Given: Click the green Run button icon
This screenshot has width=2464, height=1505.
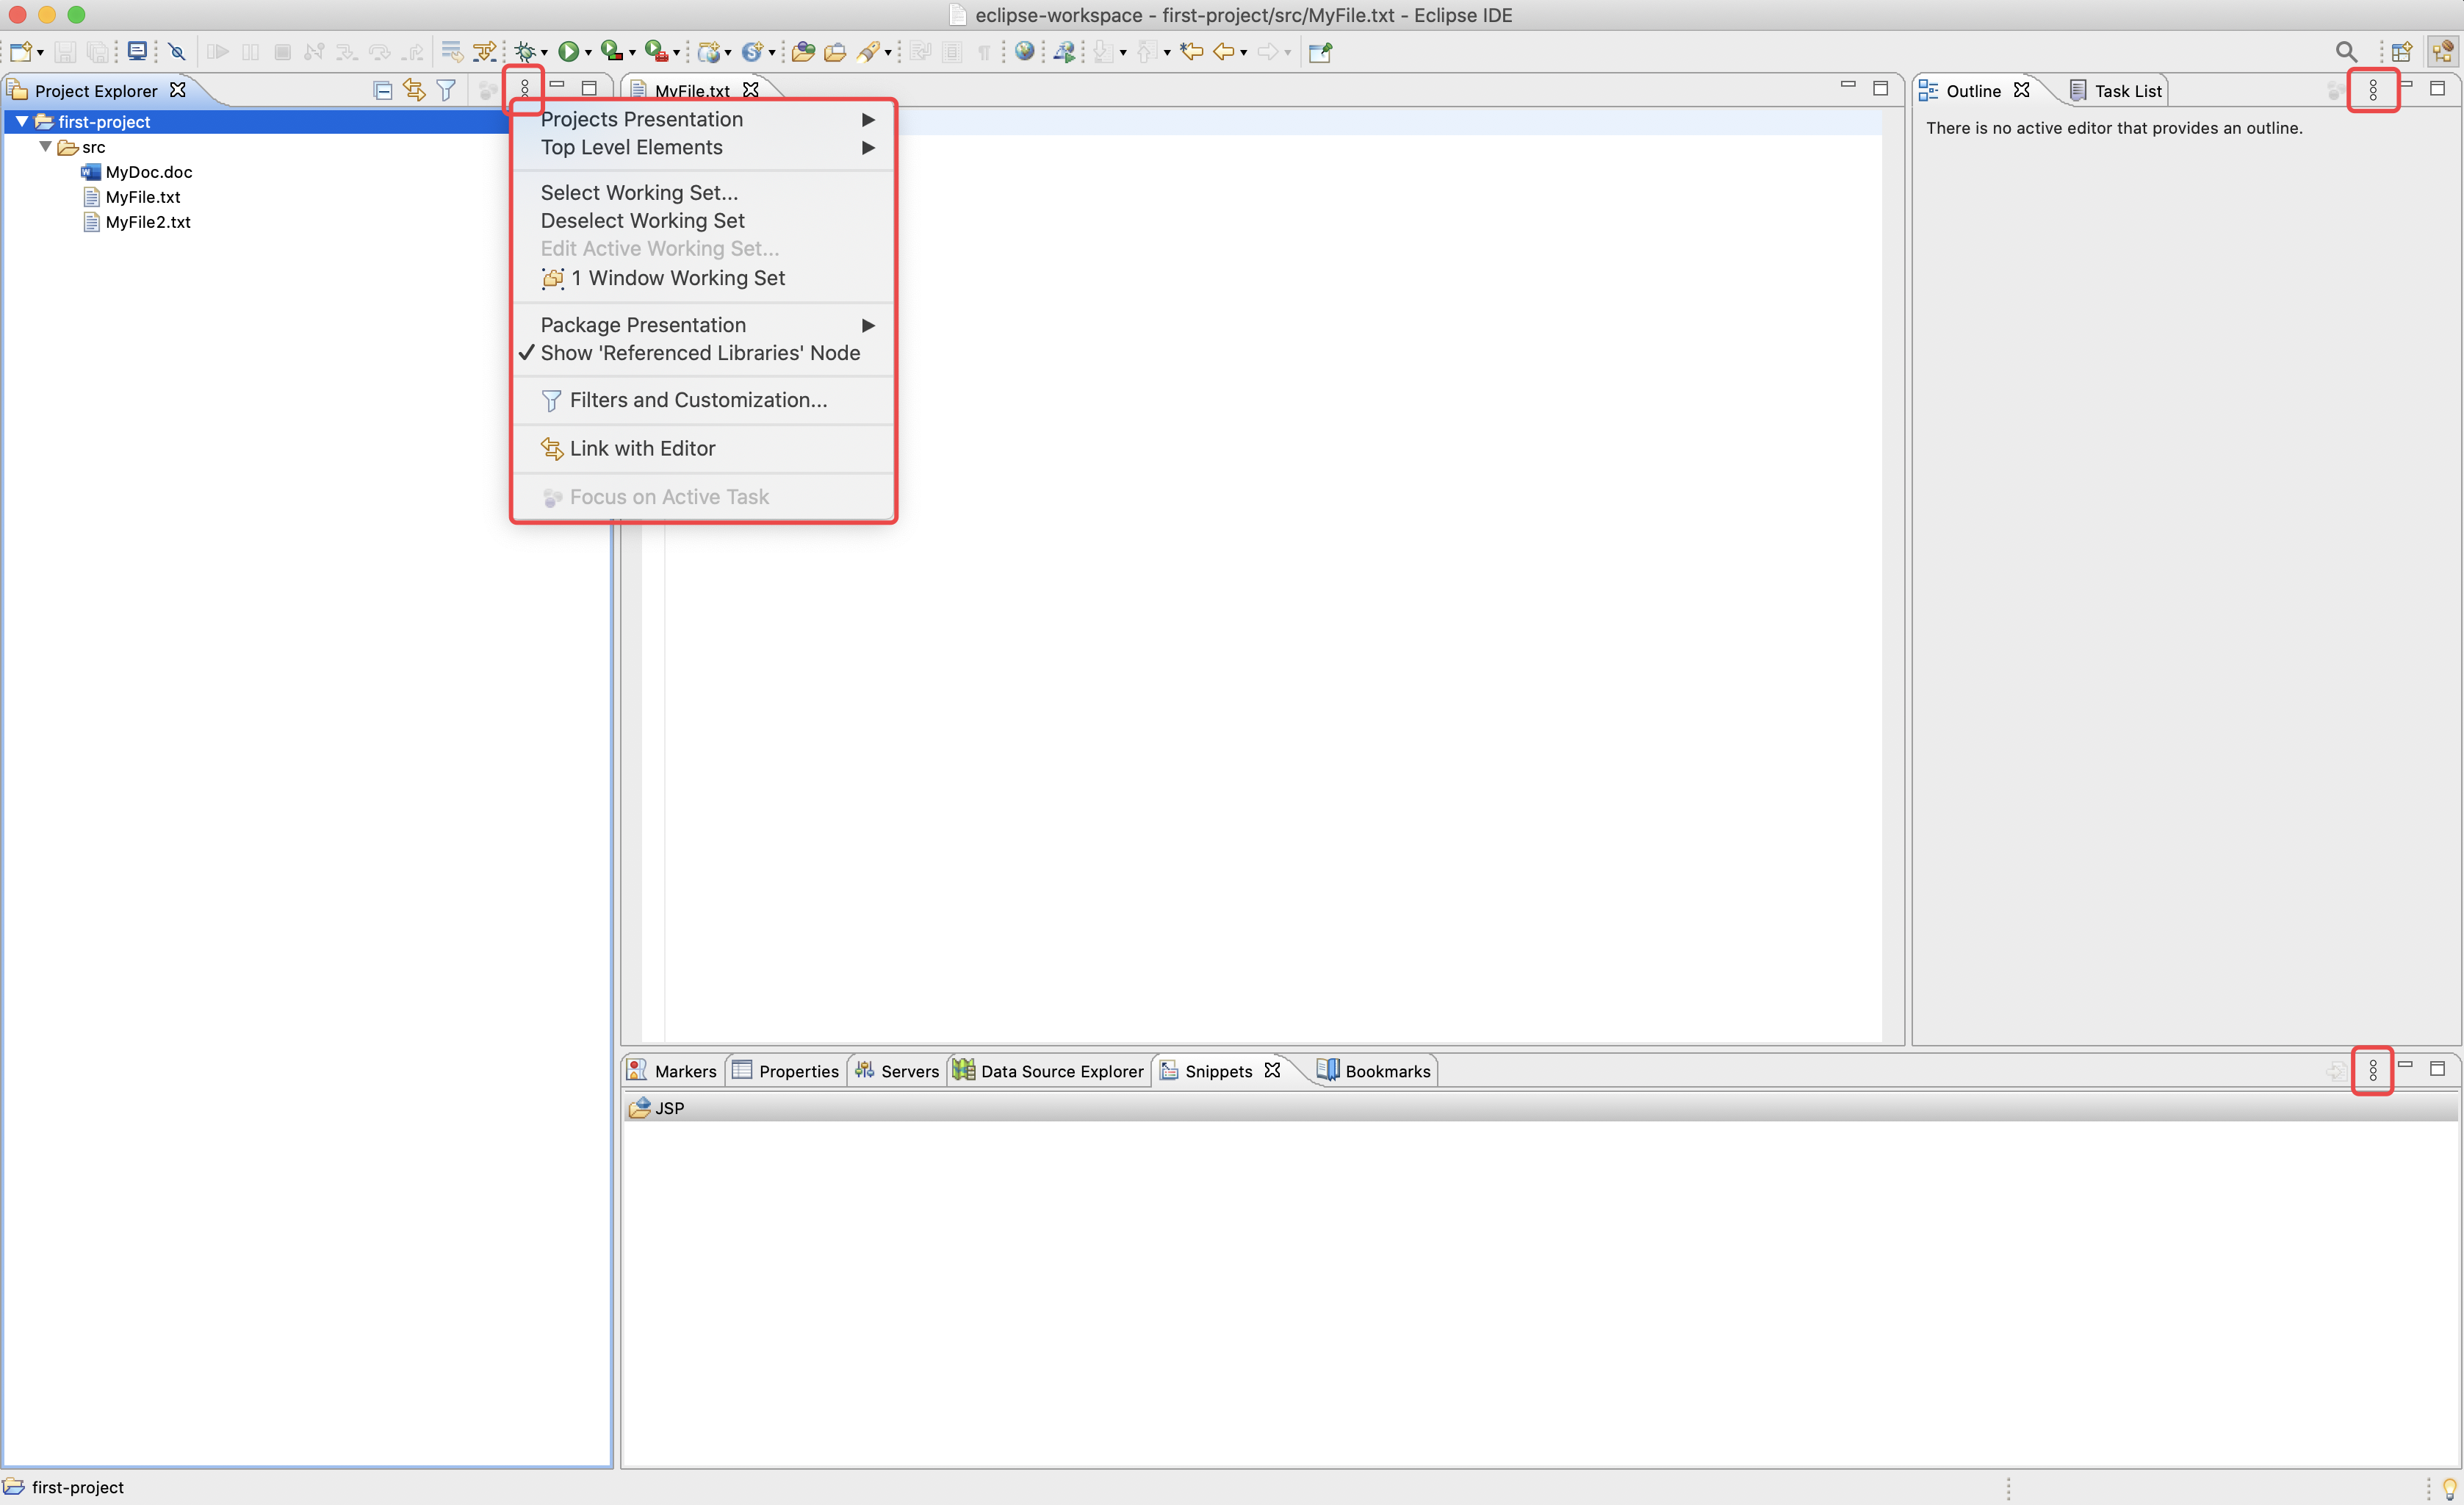Looking at the screenshot, I should pyautogui.click(x=568, y=52).
